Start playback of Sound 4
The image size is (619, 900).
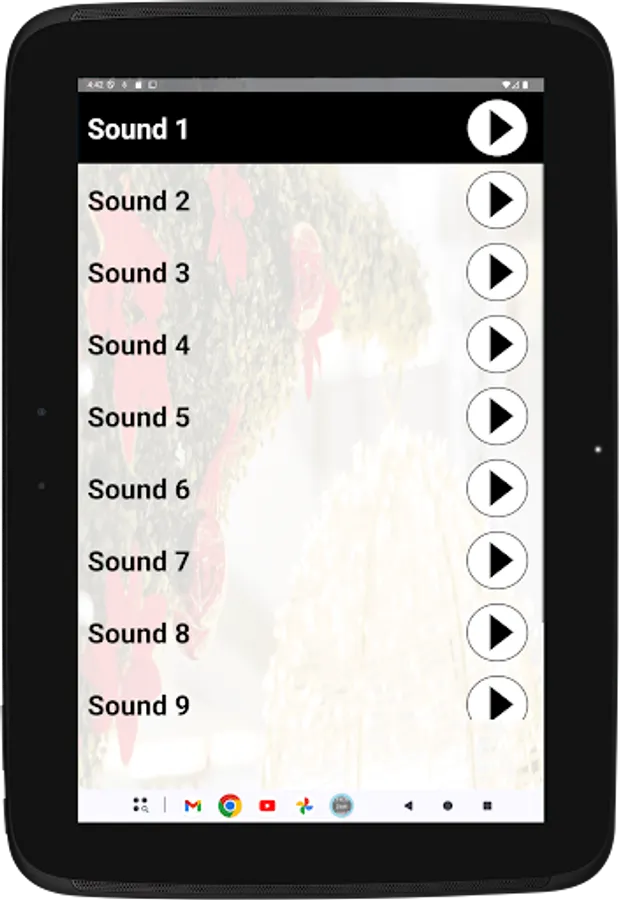tap(497, 344)
